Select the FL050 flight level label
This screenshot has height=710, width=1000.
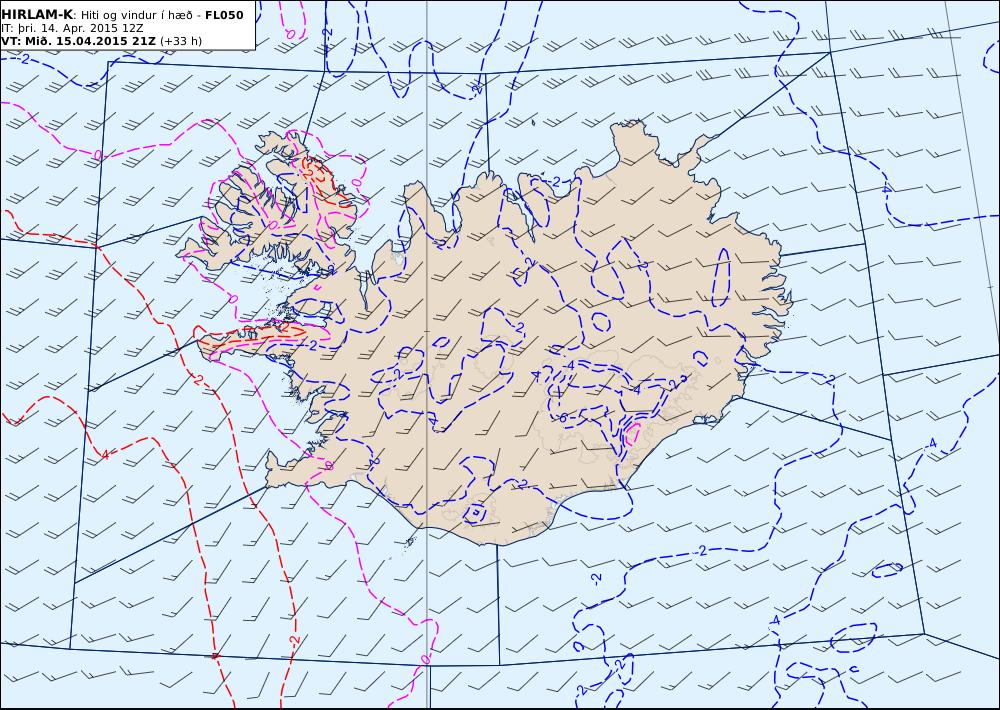pyautogui.click(x=224, y=15)
